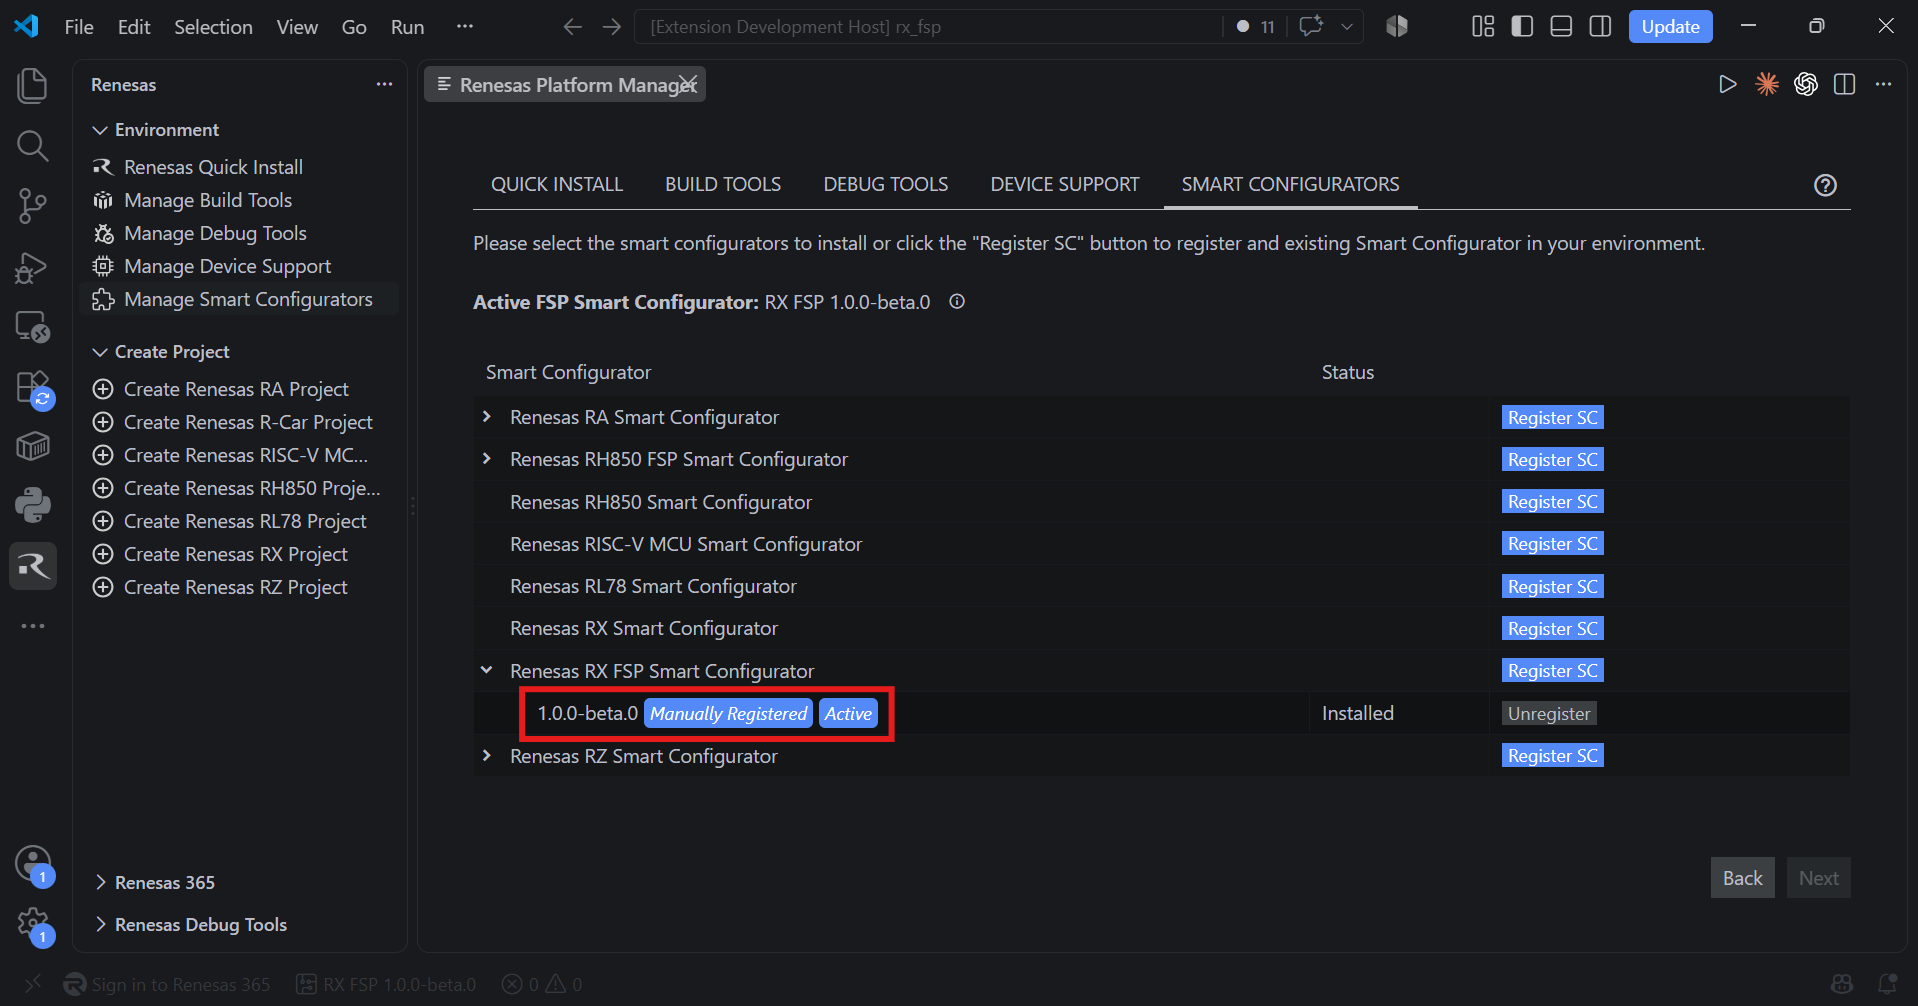Customize layout from title bar
The height and width of the screenshot is (1006, 1918).
1483,27
